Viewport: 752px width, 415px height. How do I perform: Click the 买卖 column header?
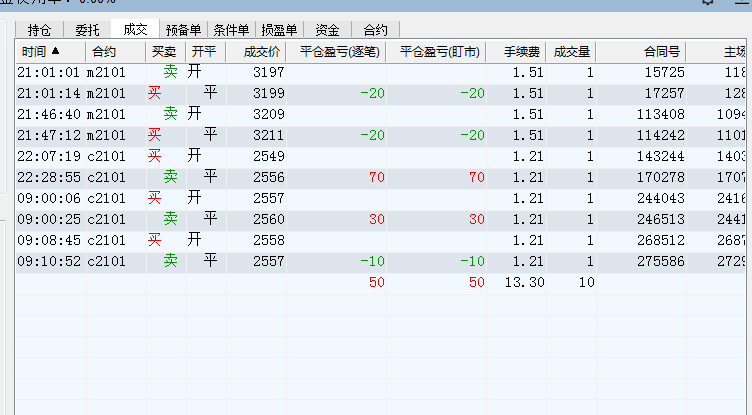click(165, 52)
